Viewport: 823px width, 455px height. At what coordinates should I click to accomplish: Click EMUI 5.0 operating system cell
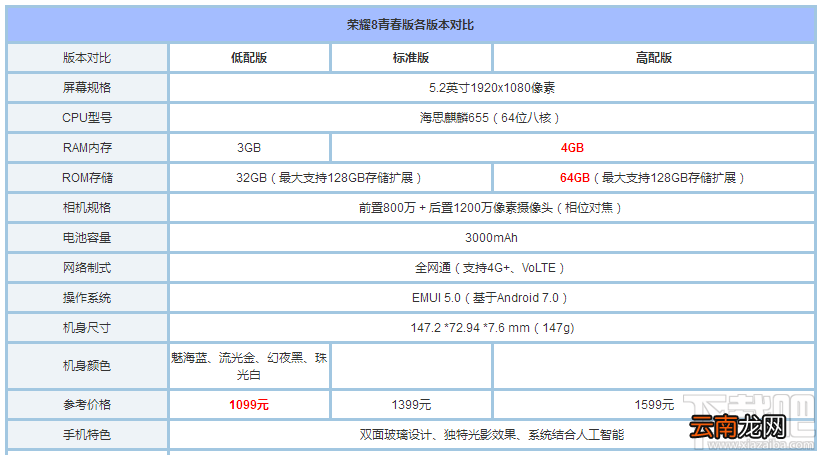492,298
